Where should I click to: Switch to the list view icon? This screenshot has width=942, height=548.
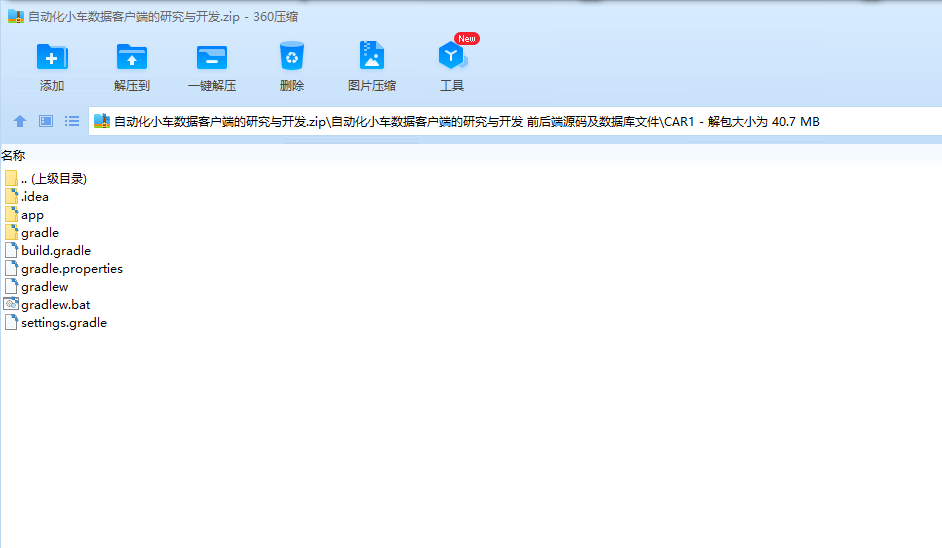click(x=72, y=121)
